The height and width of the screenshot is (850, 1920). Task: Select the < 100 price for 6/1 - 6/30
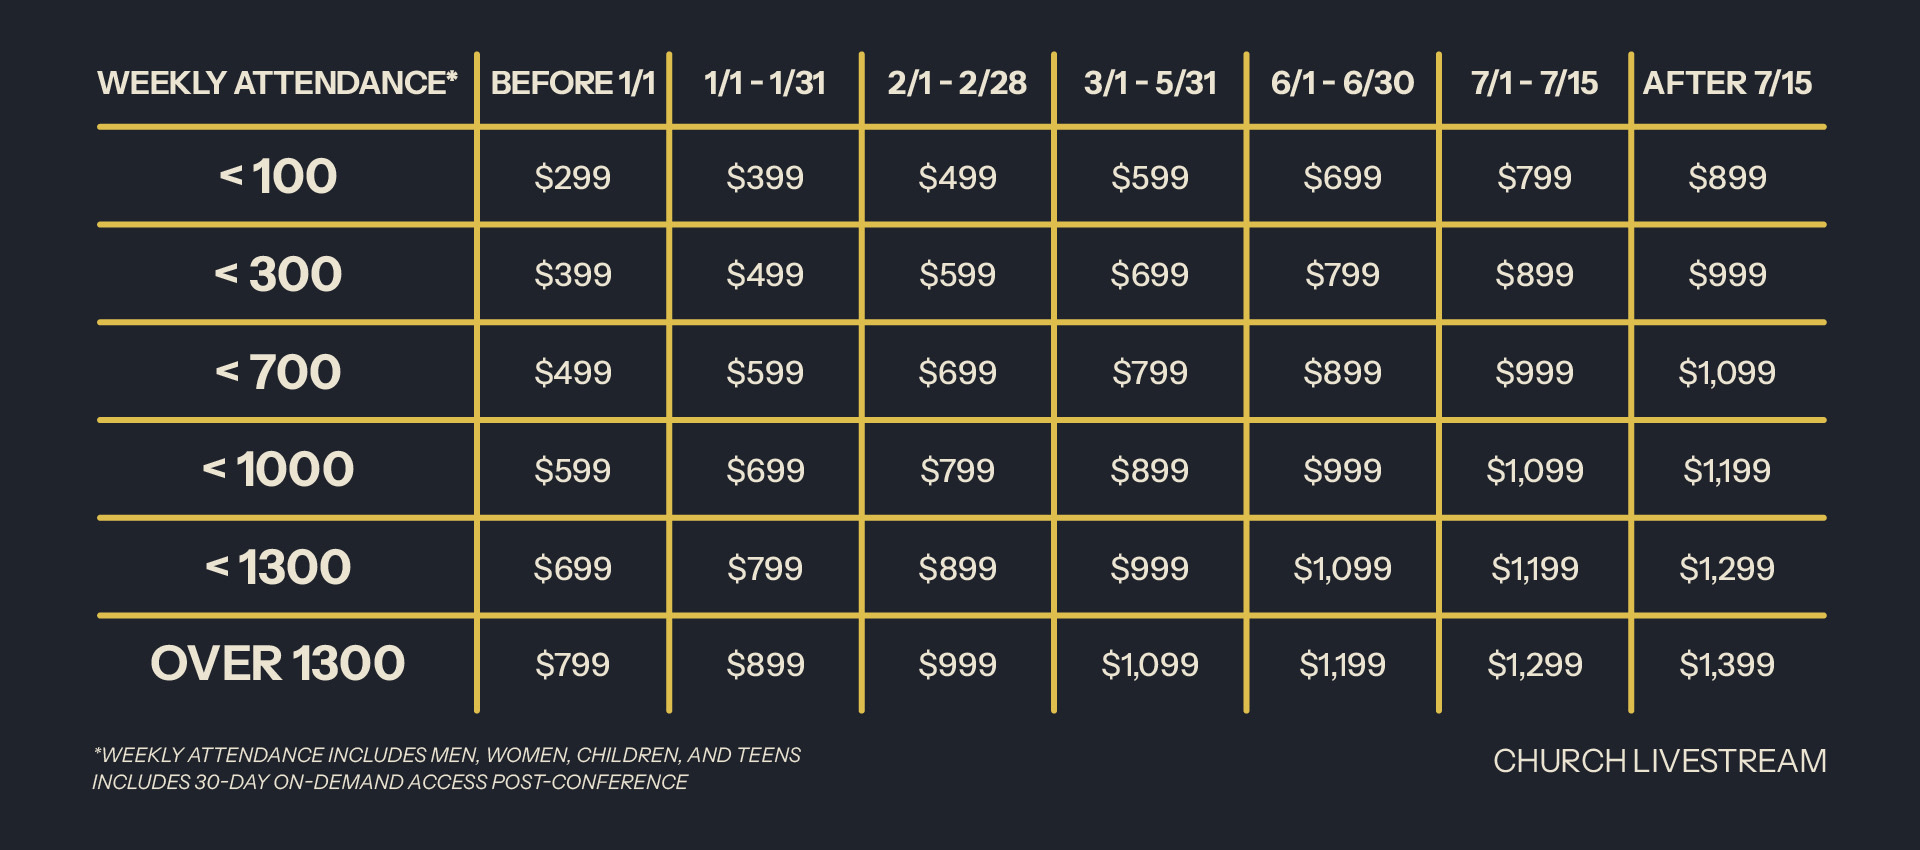click(x=1342, y=178)
